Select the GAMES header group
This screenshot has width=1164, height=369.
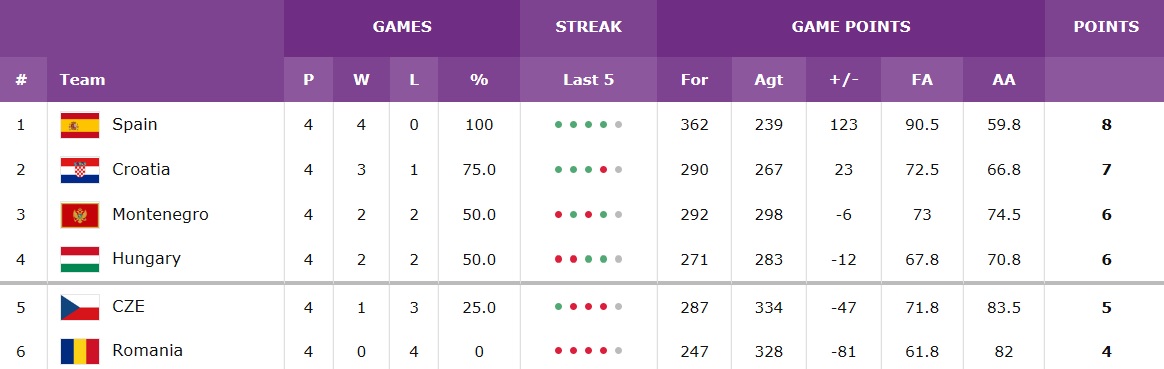pos(402,27)
